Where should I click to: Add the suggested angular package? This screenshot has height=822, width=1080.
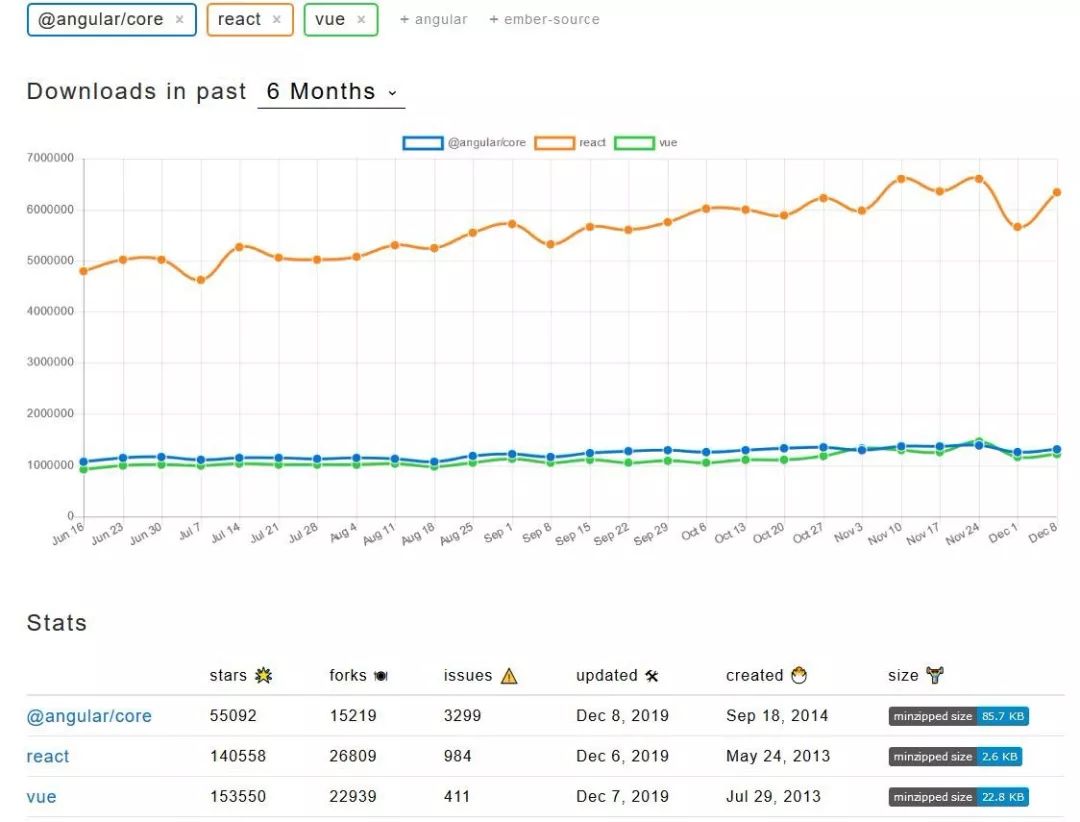433,20
